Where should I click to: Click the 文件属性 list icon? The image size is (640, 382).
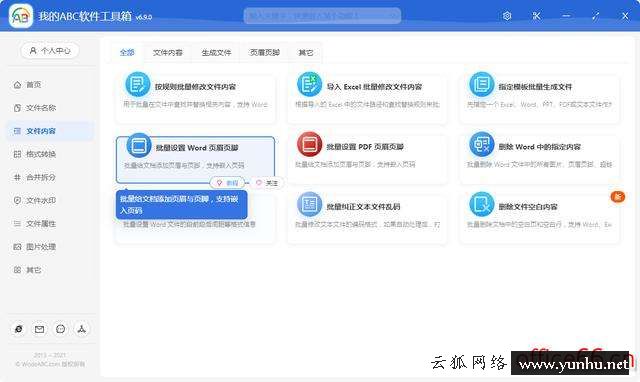[17, 224]
